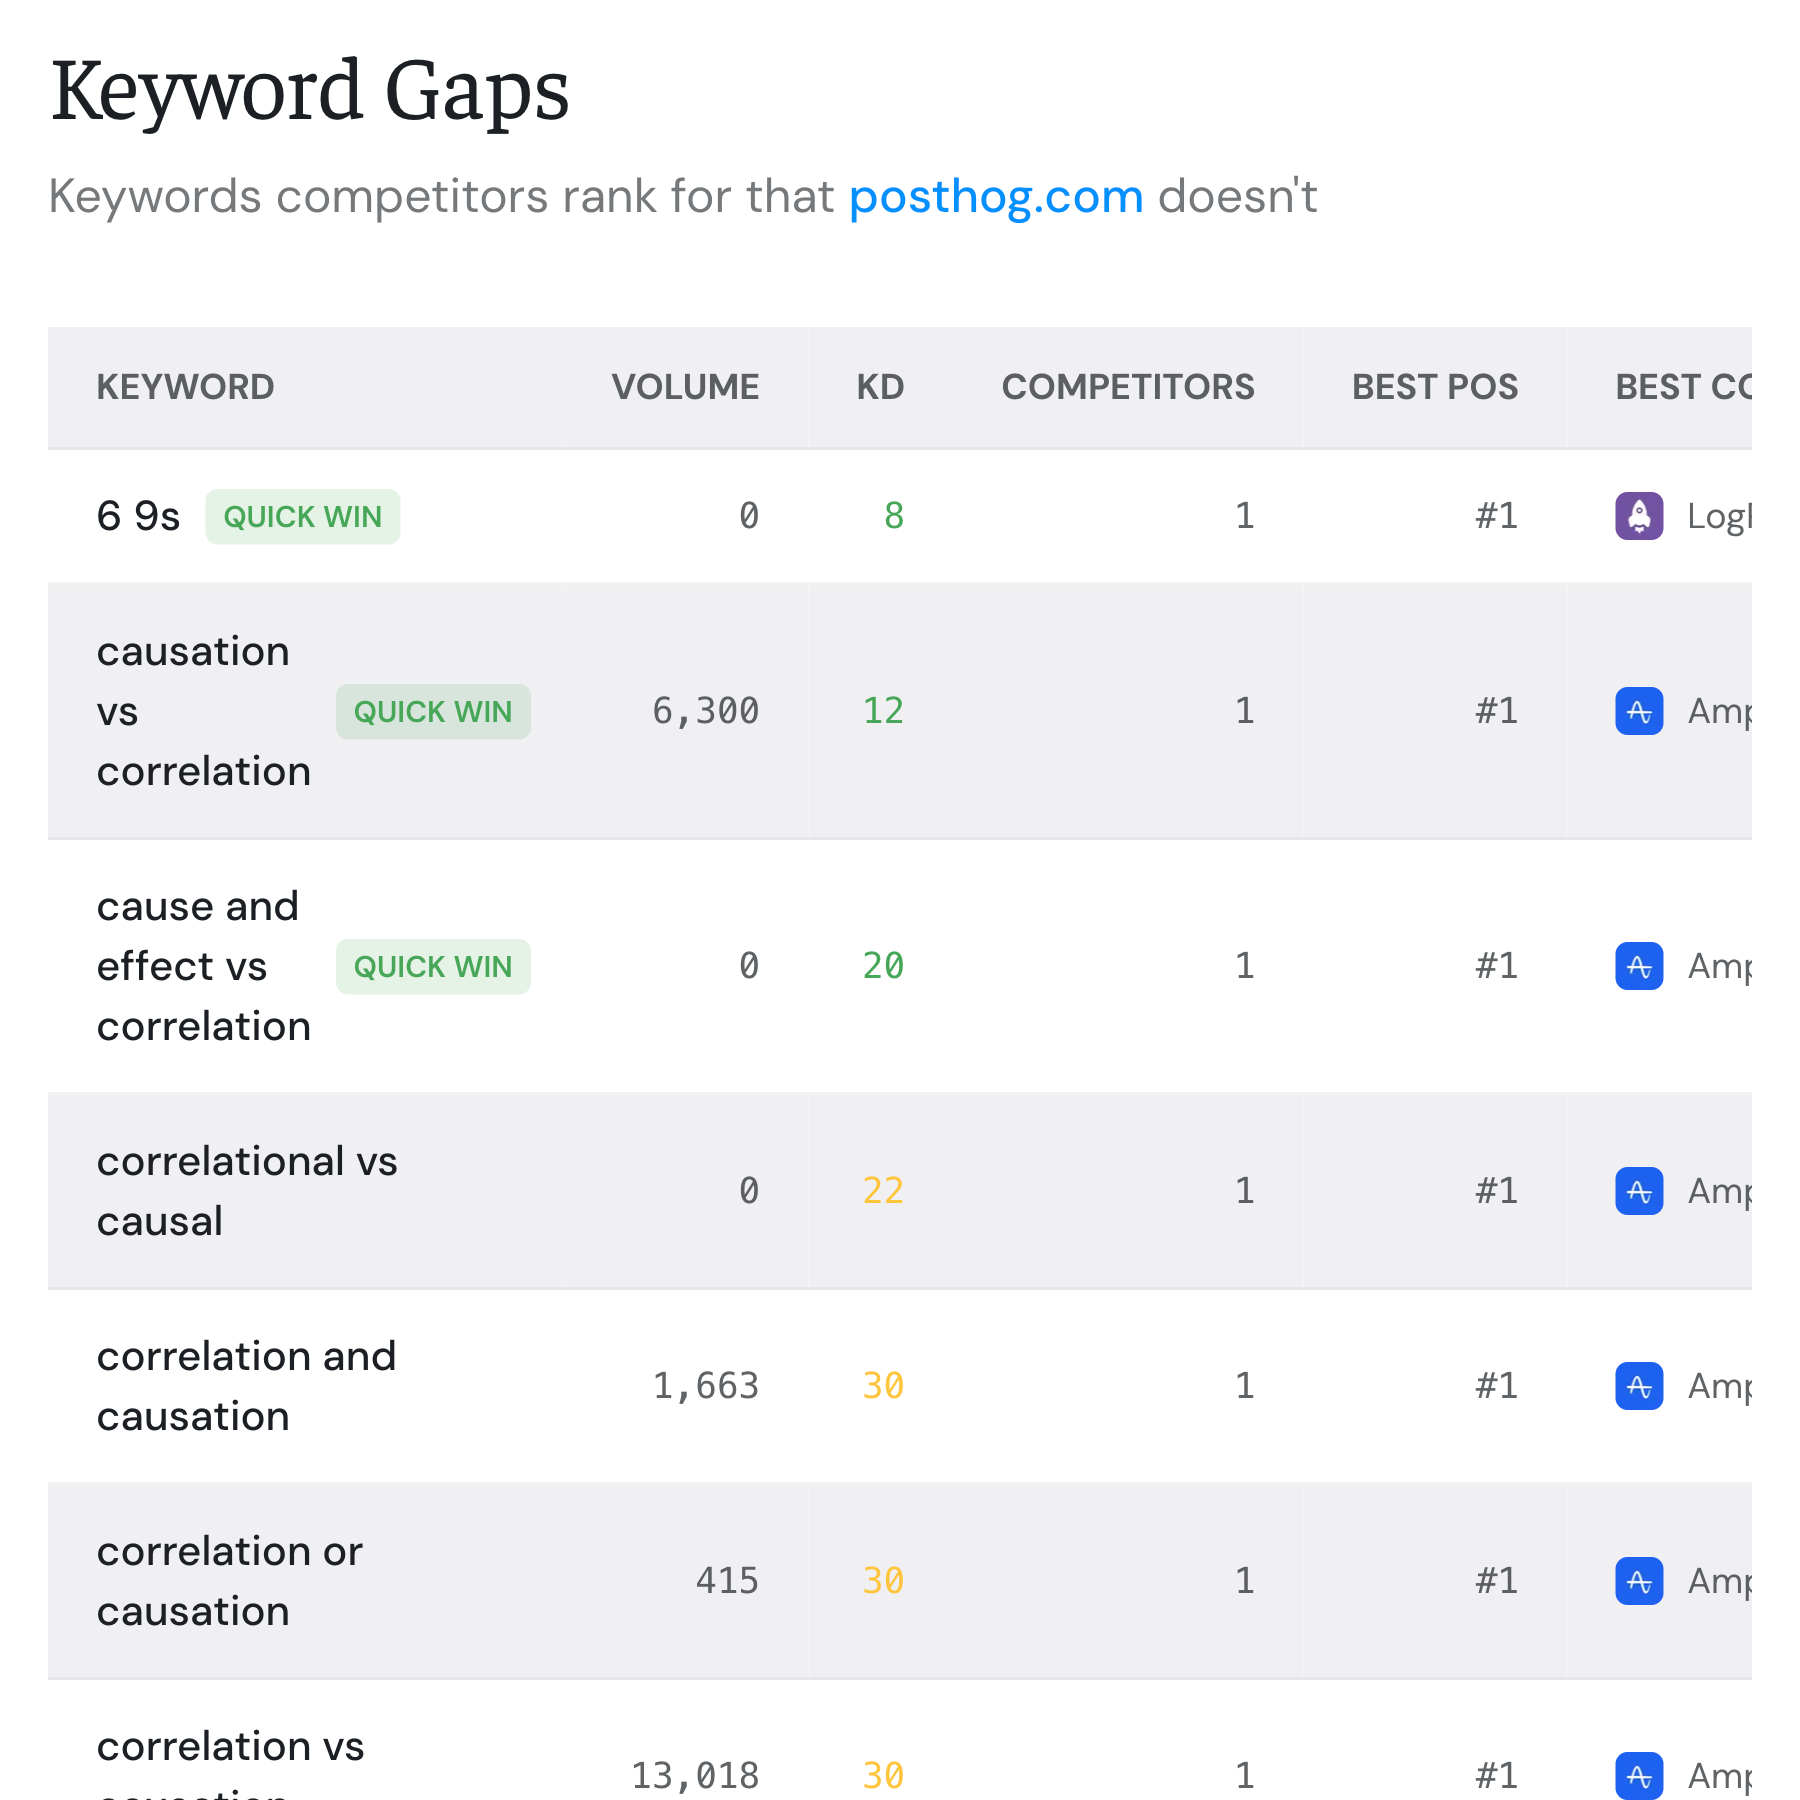This screenshot has width=1800, height=1800.
Task: Click the Amplitude icon for correlation or causation
Action: [x=1638, y=1581]
